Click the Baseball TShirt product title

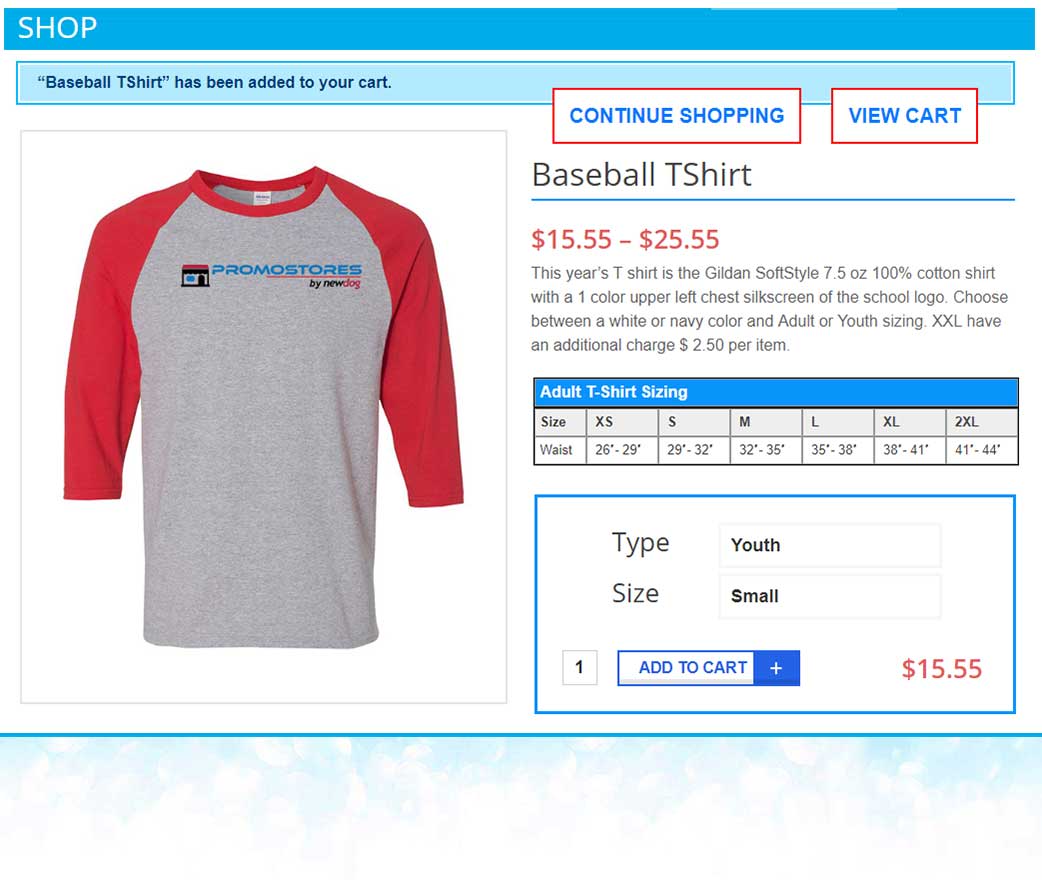[641, 175]
